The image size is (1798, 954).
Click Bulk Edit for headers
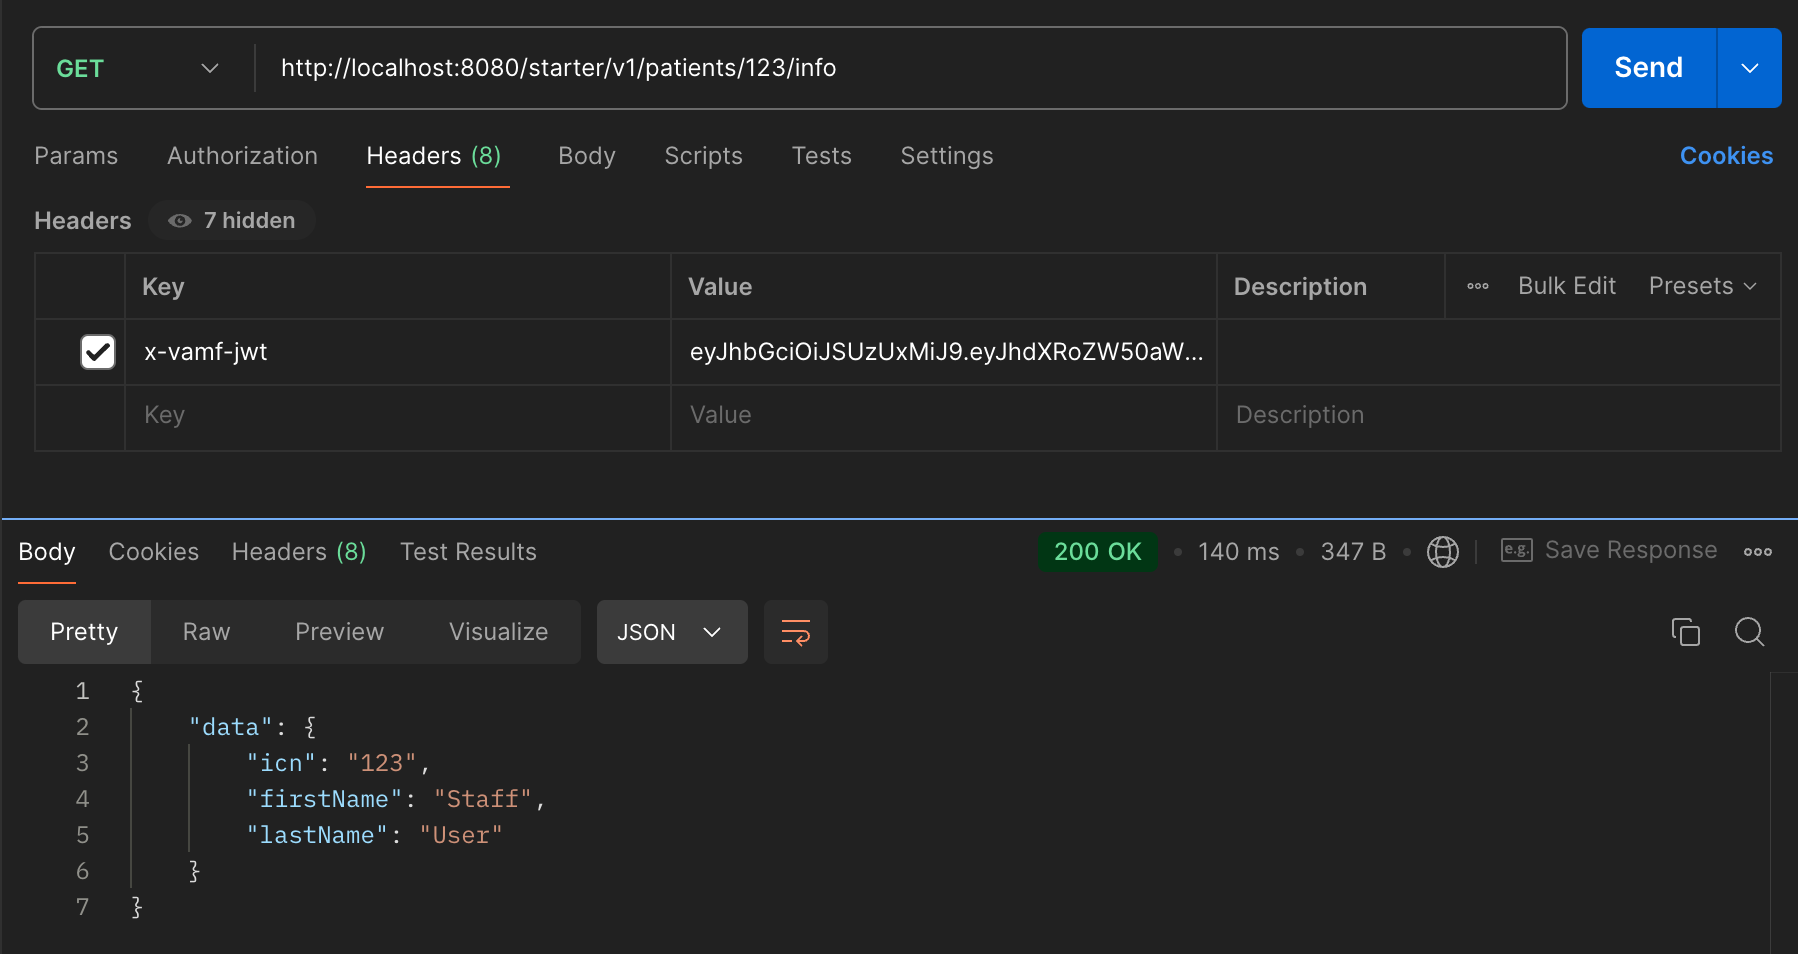point(1566,286)
